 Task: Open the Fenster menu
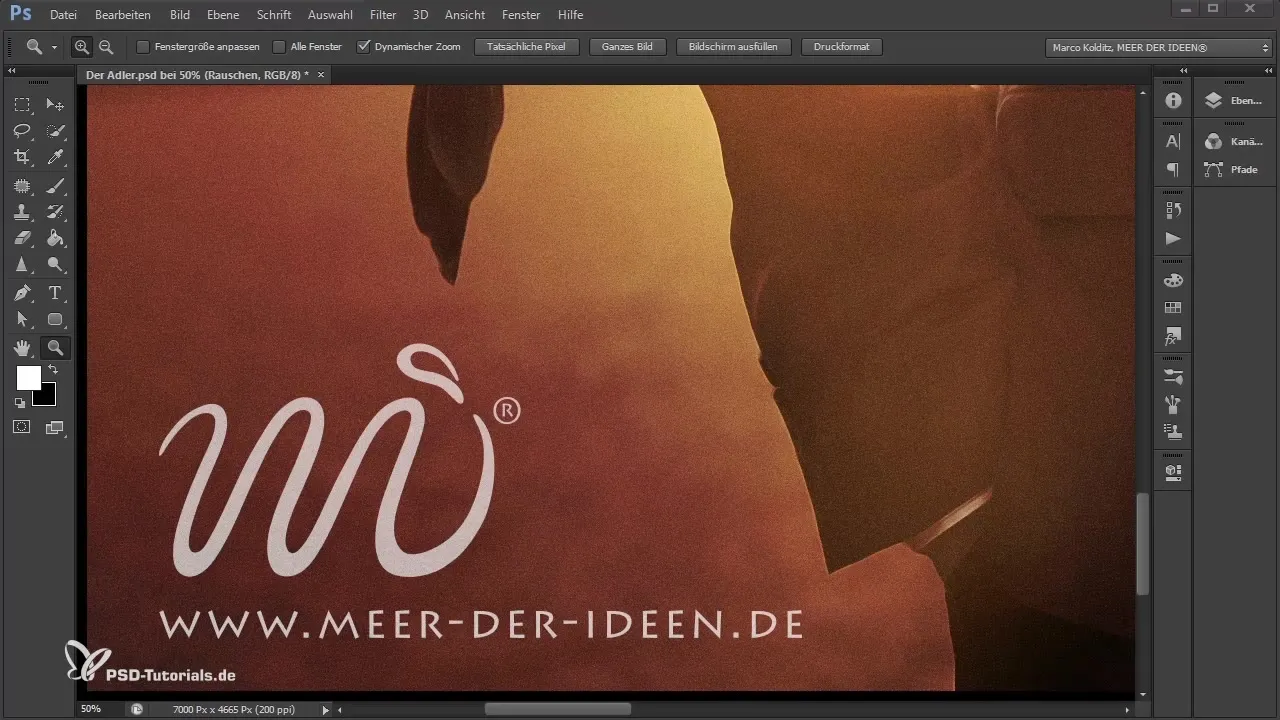click(521, 15)
